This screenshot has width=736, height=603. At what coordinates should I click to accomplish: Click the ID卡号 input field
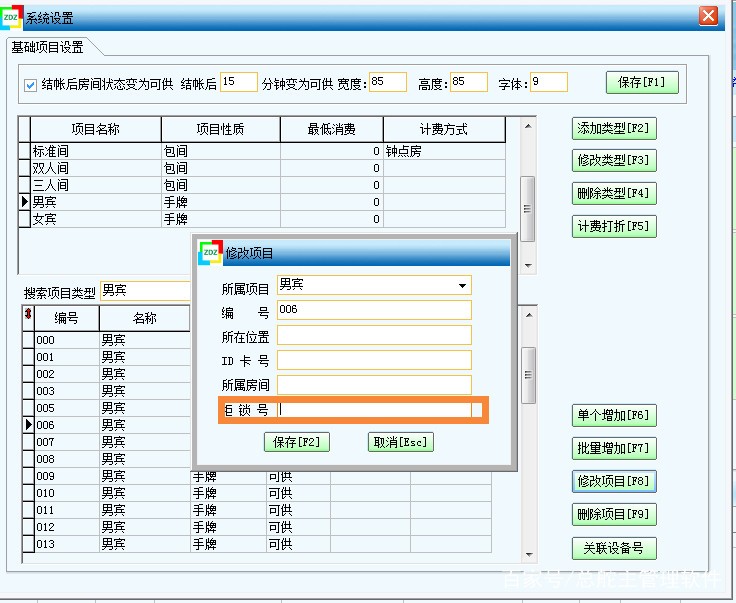coord(374,360)
